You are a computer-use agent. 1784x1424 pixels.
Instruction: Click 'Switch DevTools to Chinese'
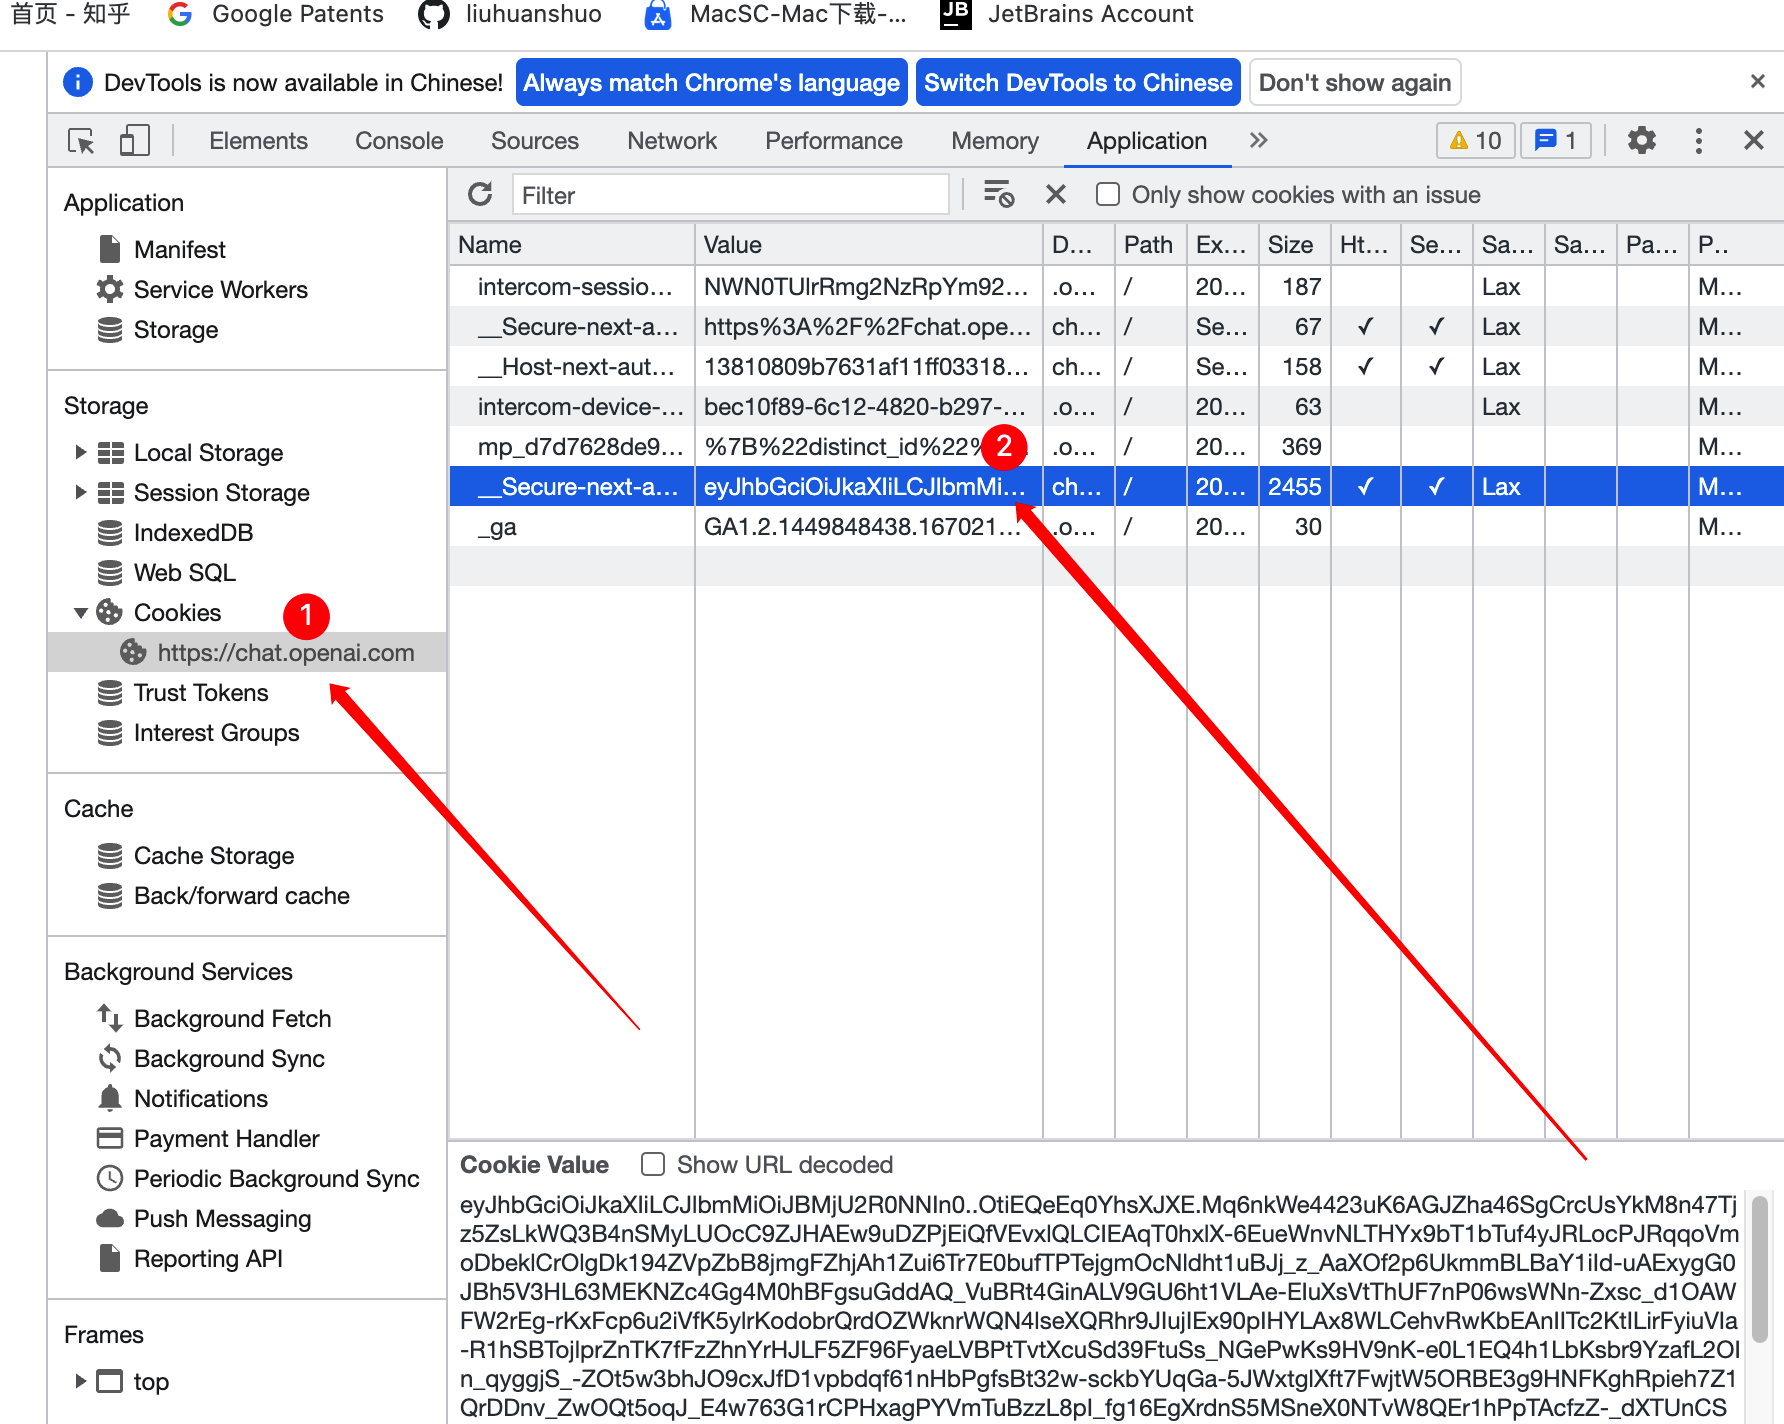(x=1078, y=82)
